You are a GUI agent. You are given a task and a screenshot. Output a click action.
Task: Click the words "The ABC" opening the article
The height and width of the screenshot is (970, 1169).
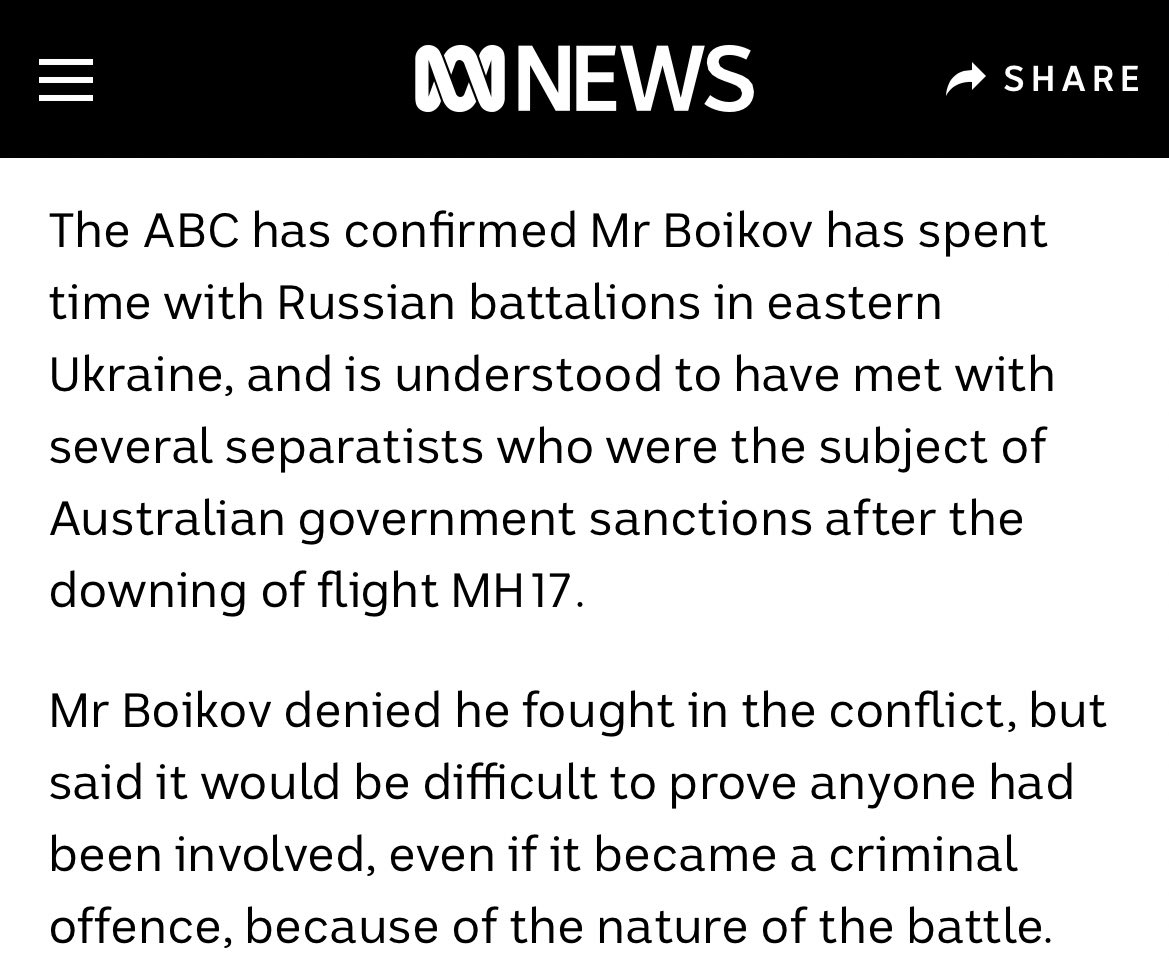[144, 231]
